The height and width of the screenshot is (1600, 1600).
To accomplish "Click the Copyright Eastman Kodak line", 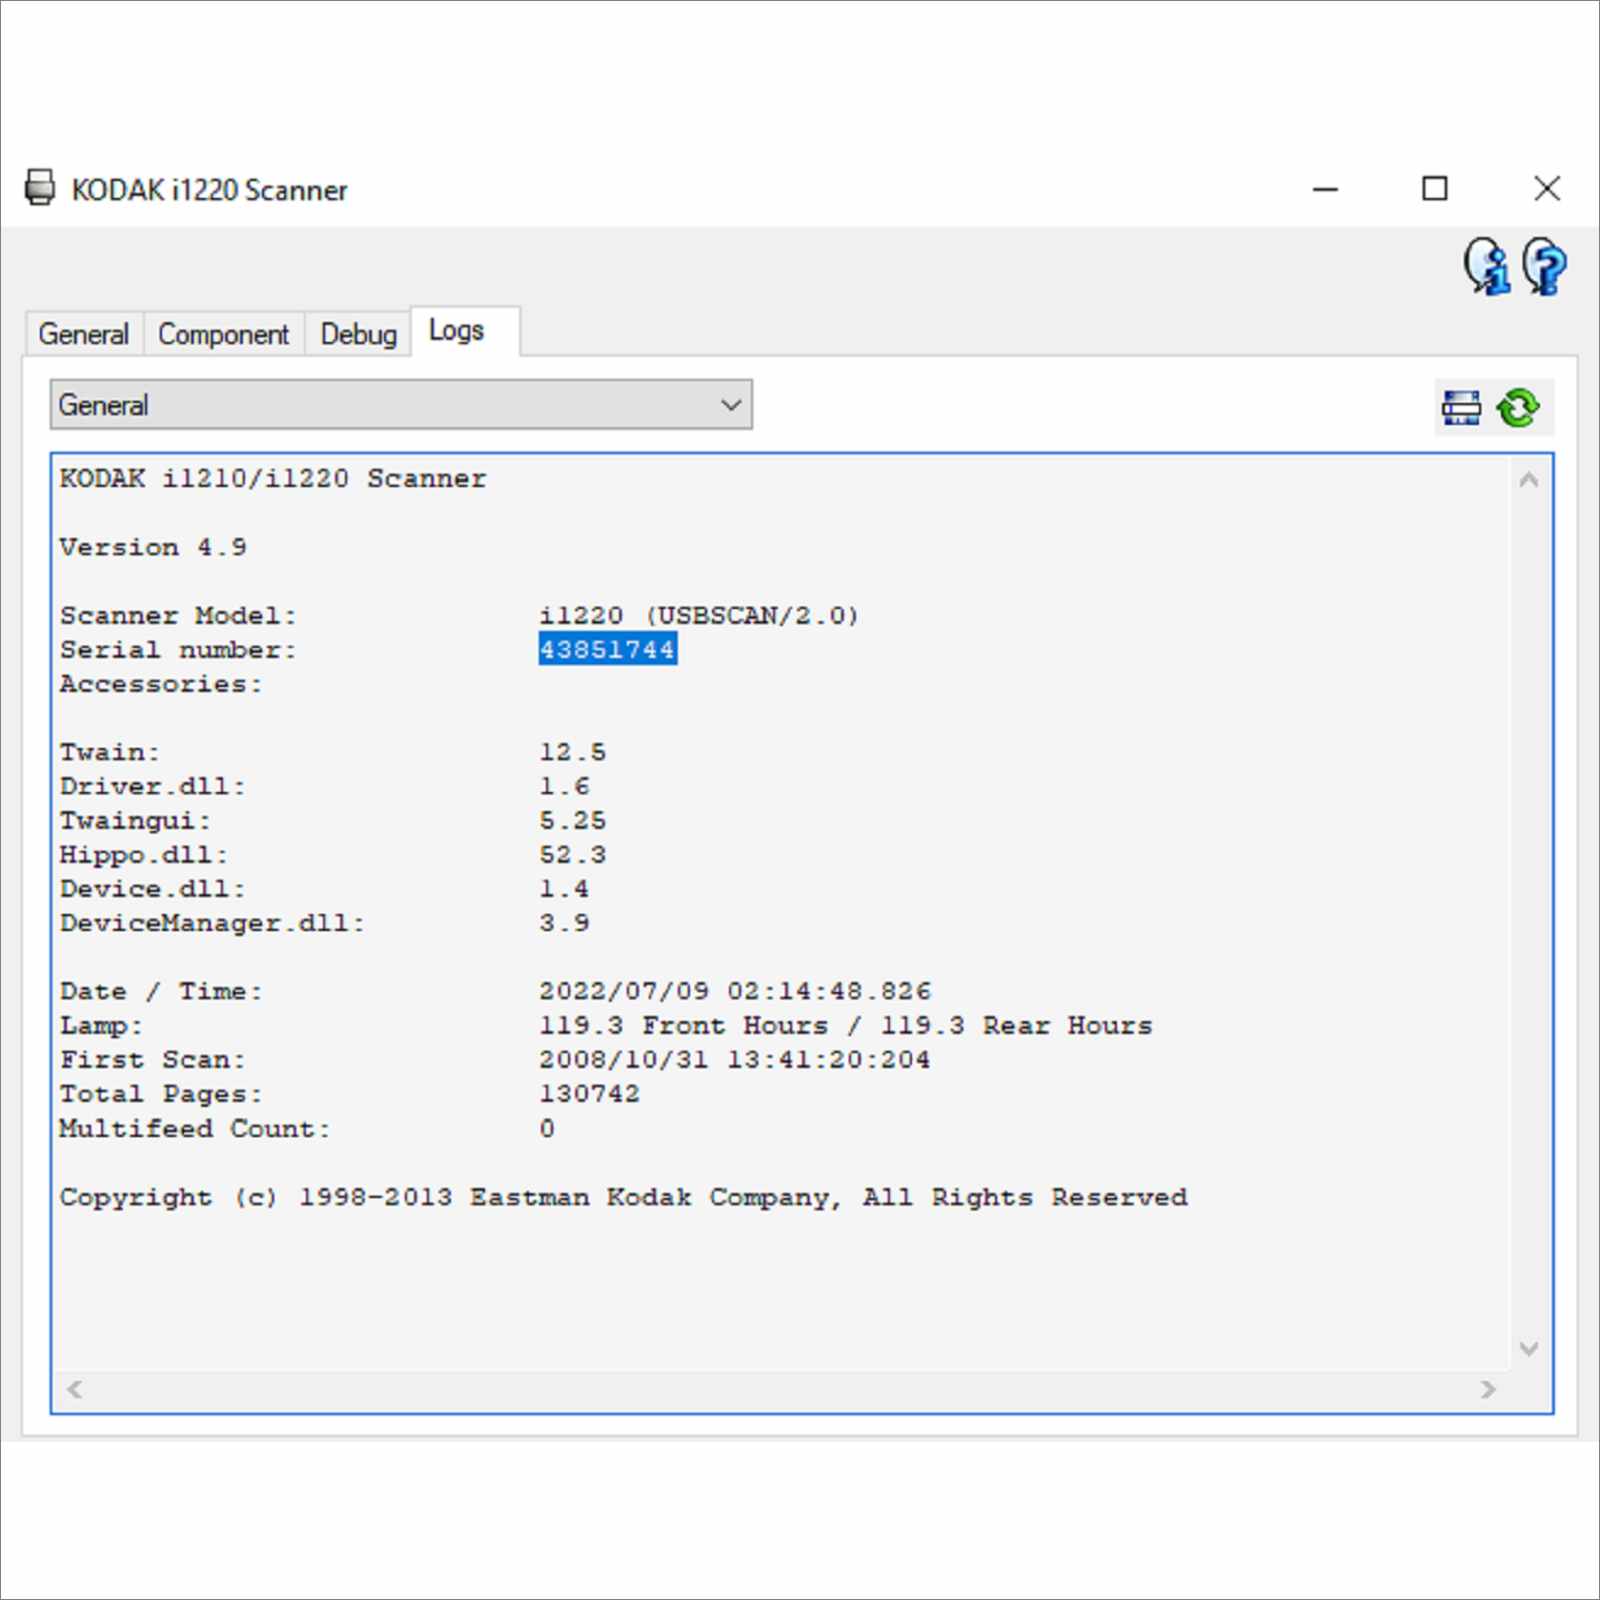I will [623, 1197].
